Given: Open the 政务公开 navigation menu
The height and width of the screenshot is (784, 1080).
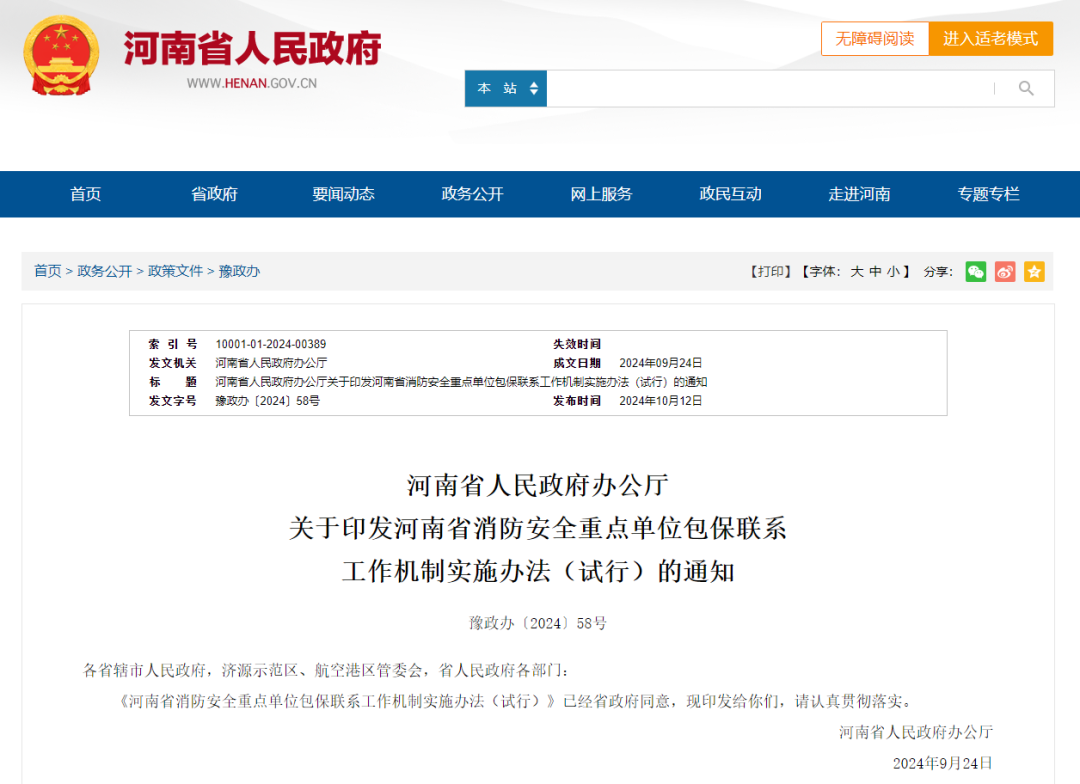Looking at the screenshot, I should 472,194.
